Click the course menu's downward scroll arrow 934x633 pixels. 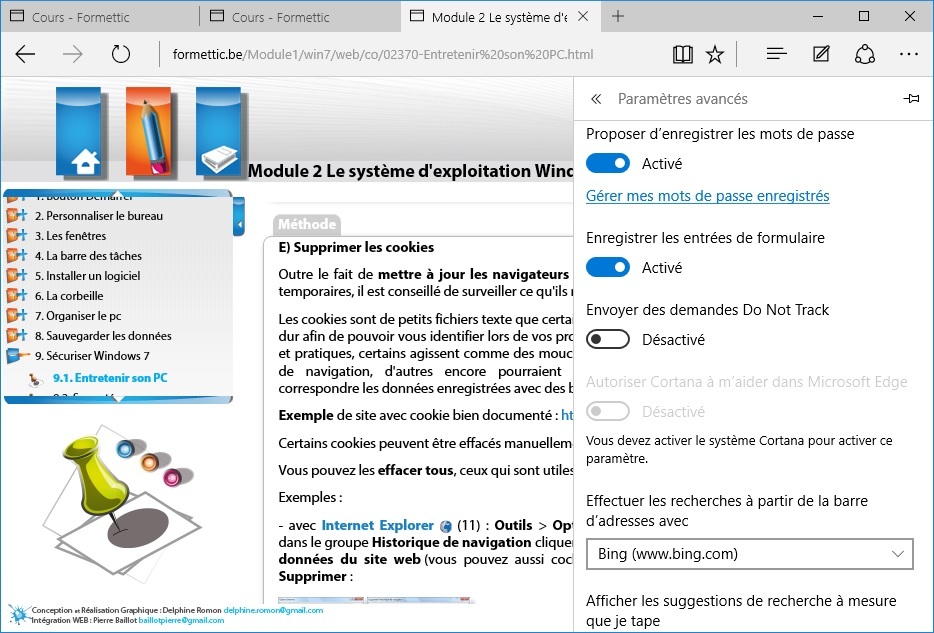(x=118, y=400)
